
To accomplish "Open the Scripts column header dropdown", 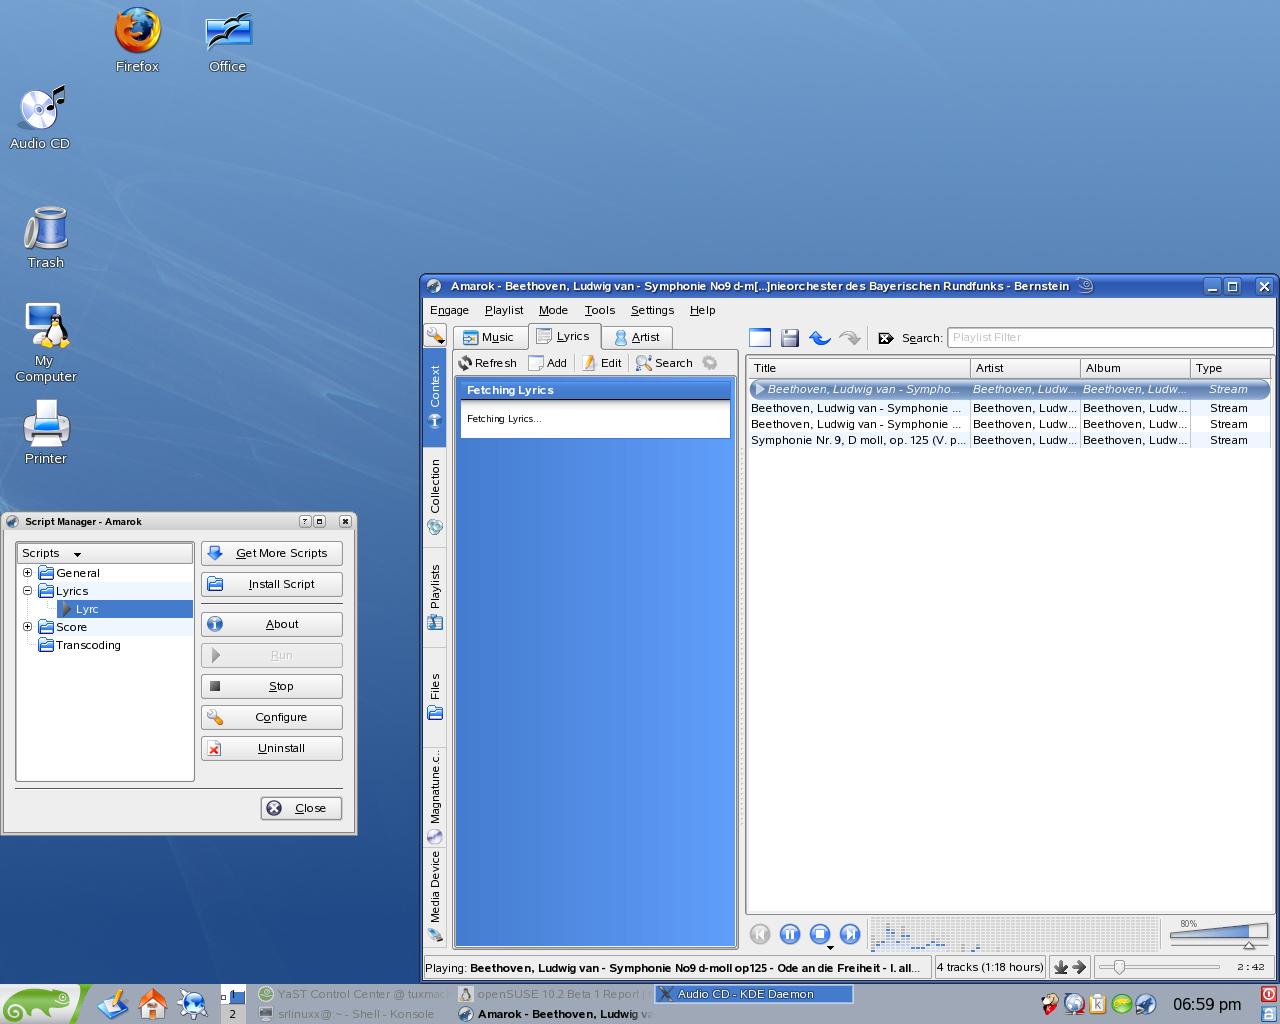I will (x=105, y=553).
